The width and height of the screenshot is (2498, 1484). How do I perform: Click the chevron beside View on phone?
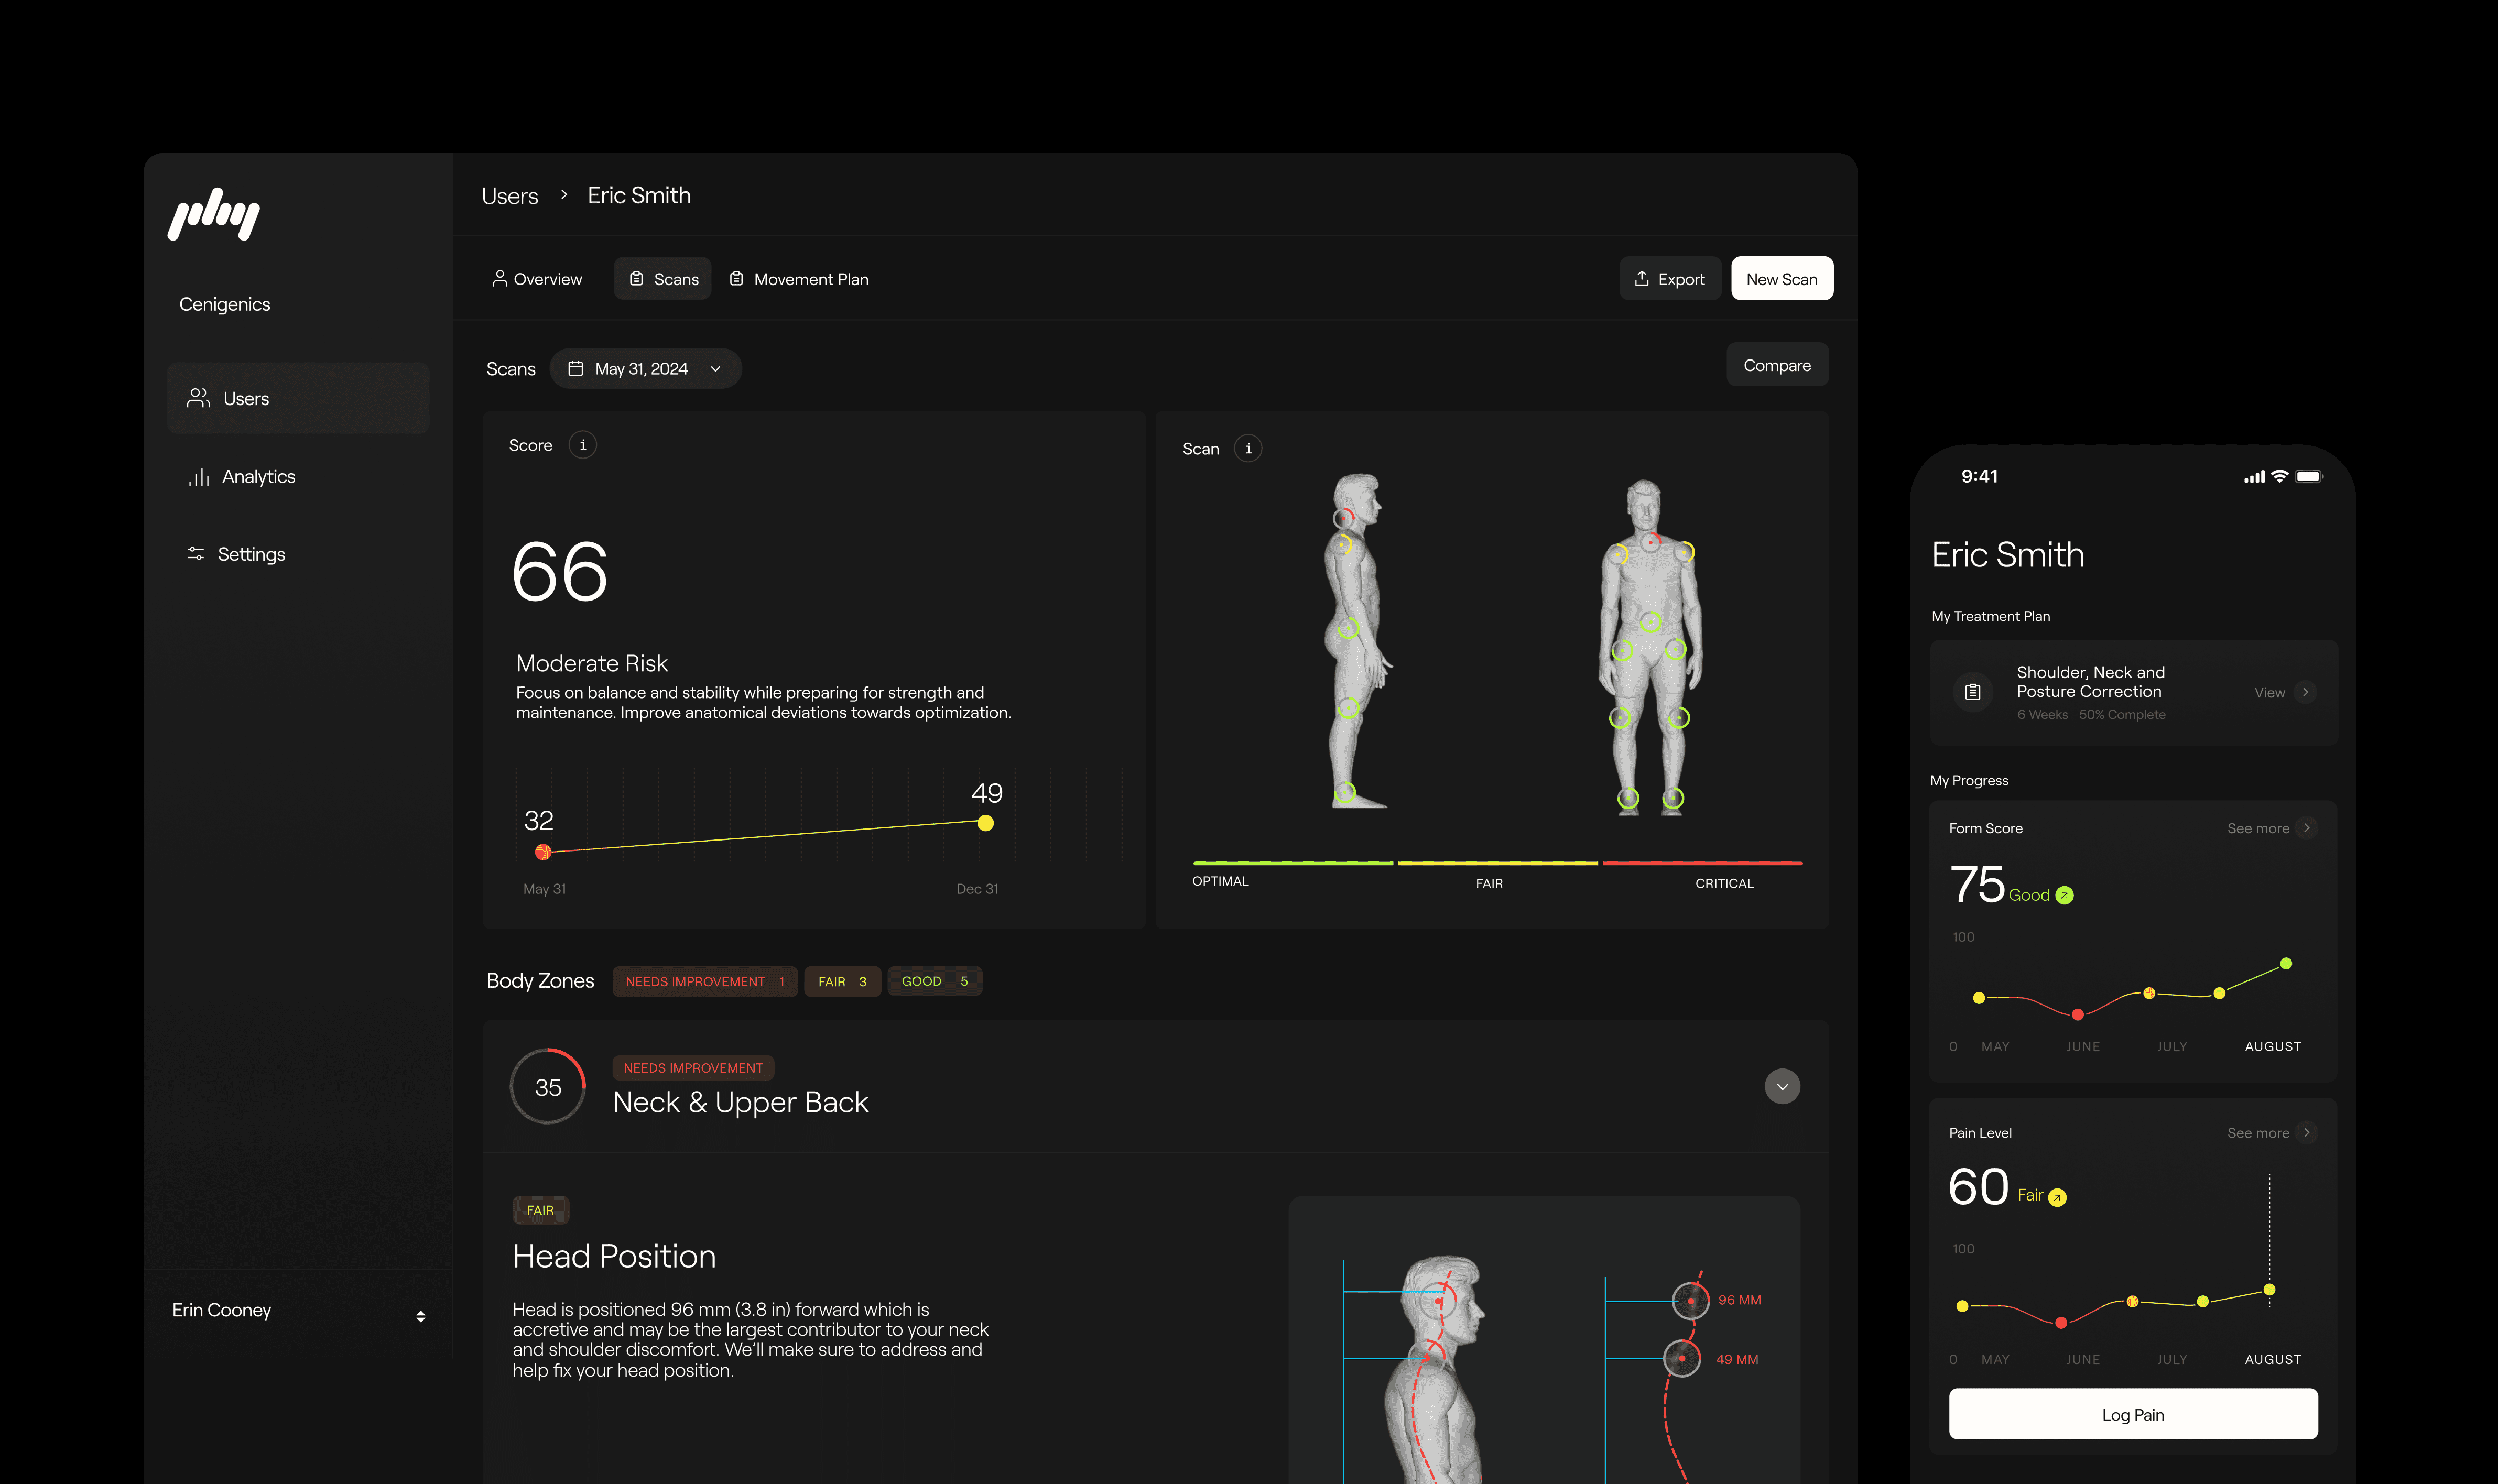tap(2306, 692)
